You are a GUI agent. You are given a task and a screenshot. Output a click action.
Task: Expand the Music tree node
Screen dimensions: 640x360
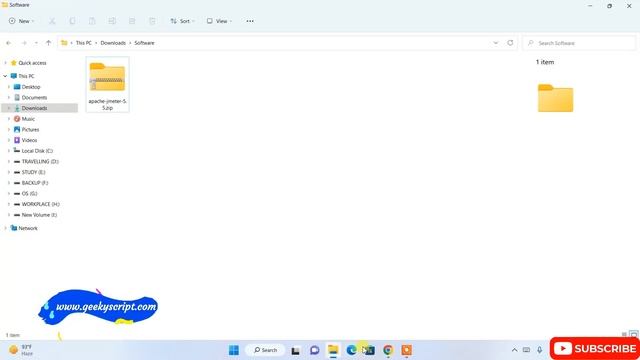[x=9, y=119]
